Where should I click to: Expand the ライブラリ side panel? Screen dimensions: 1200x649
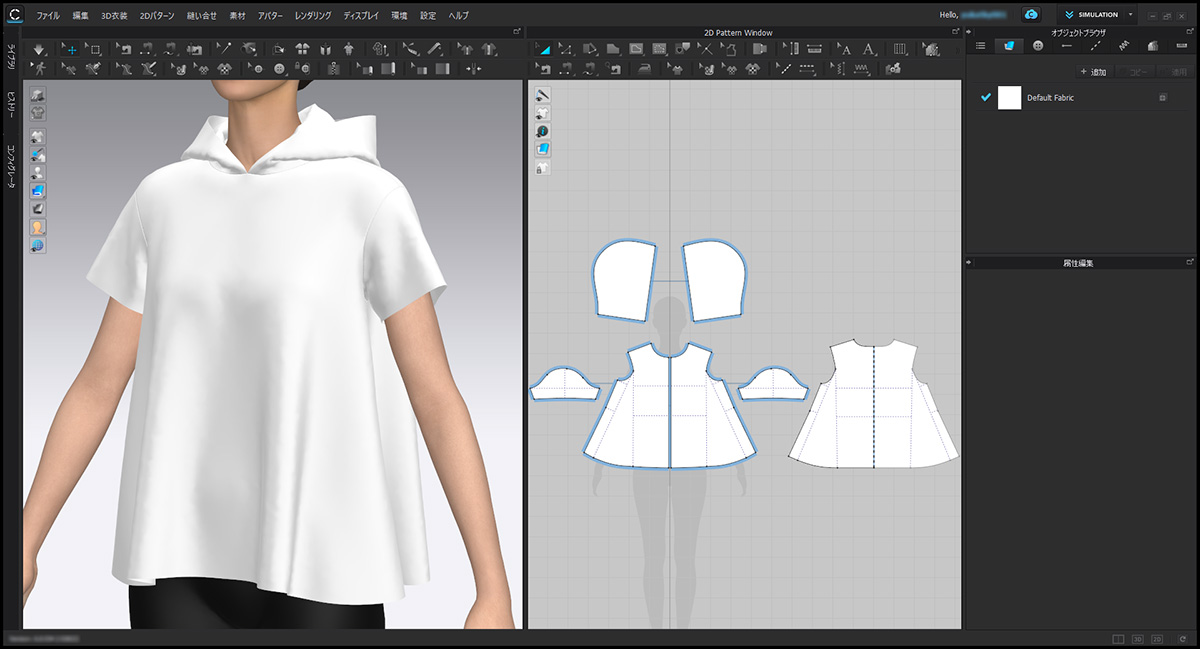pos(10,56)
